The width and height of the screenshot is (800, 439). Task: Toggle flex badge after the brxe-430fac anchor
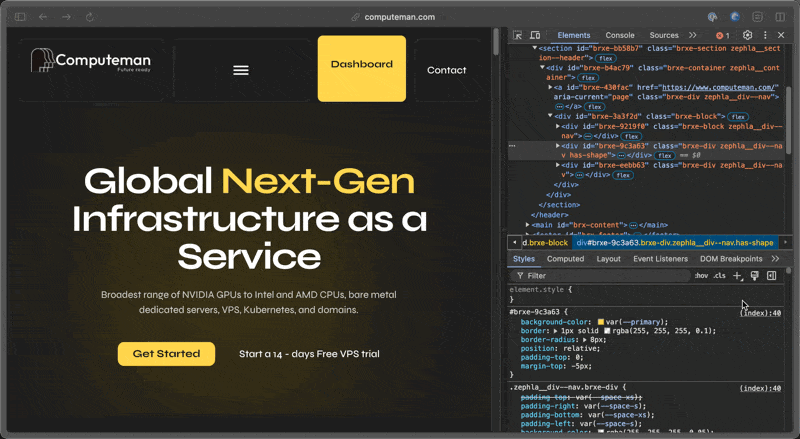[x=594, y=107]
